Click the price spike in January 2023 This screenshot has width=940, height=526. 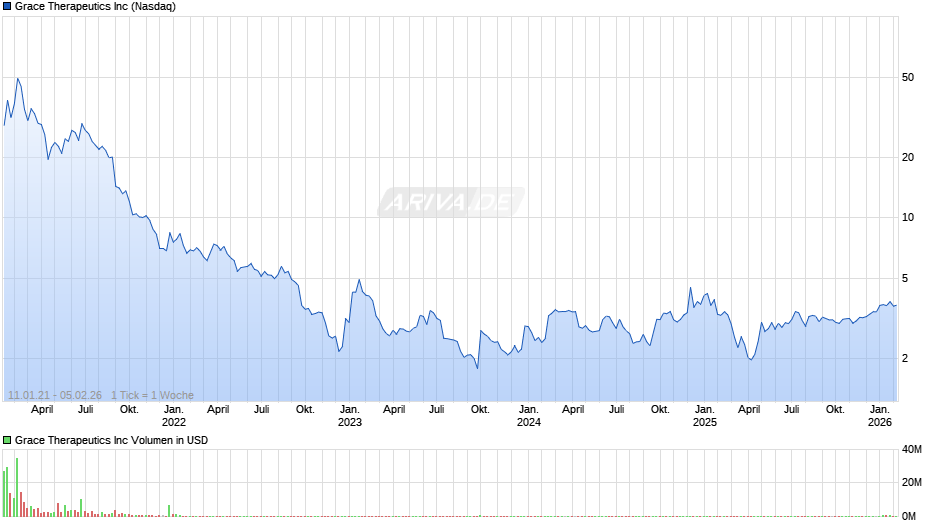click(359, 280)
